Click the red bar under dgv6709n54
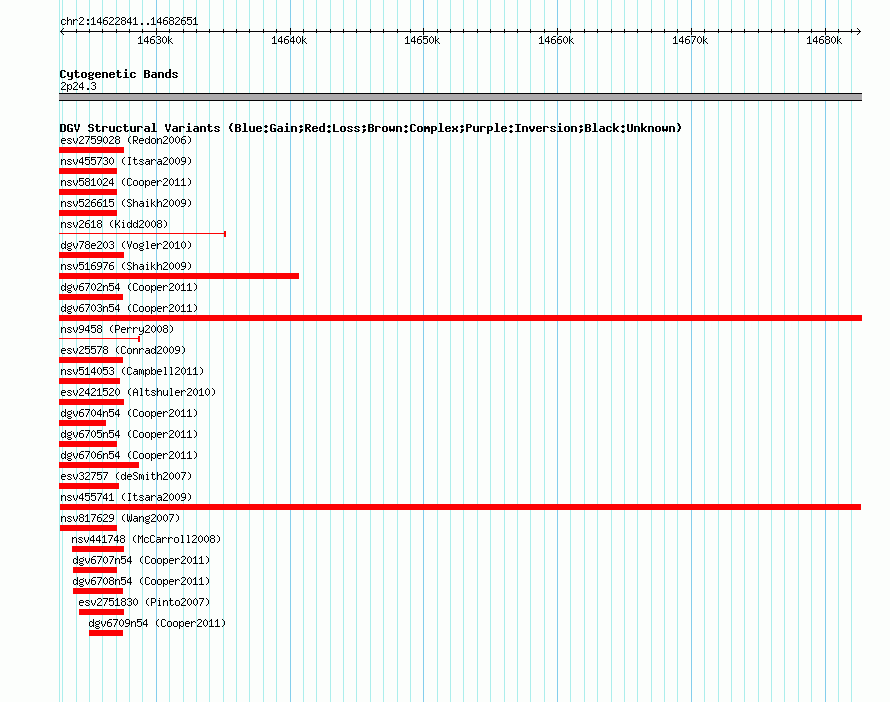This screenshot has width=890, height=702. [106, 633]
